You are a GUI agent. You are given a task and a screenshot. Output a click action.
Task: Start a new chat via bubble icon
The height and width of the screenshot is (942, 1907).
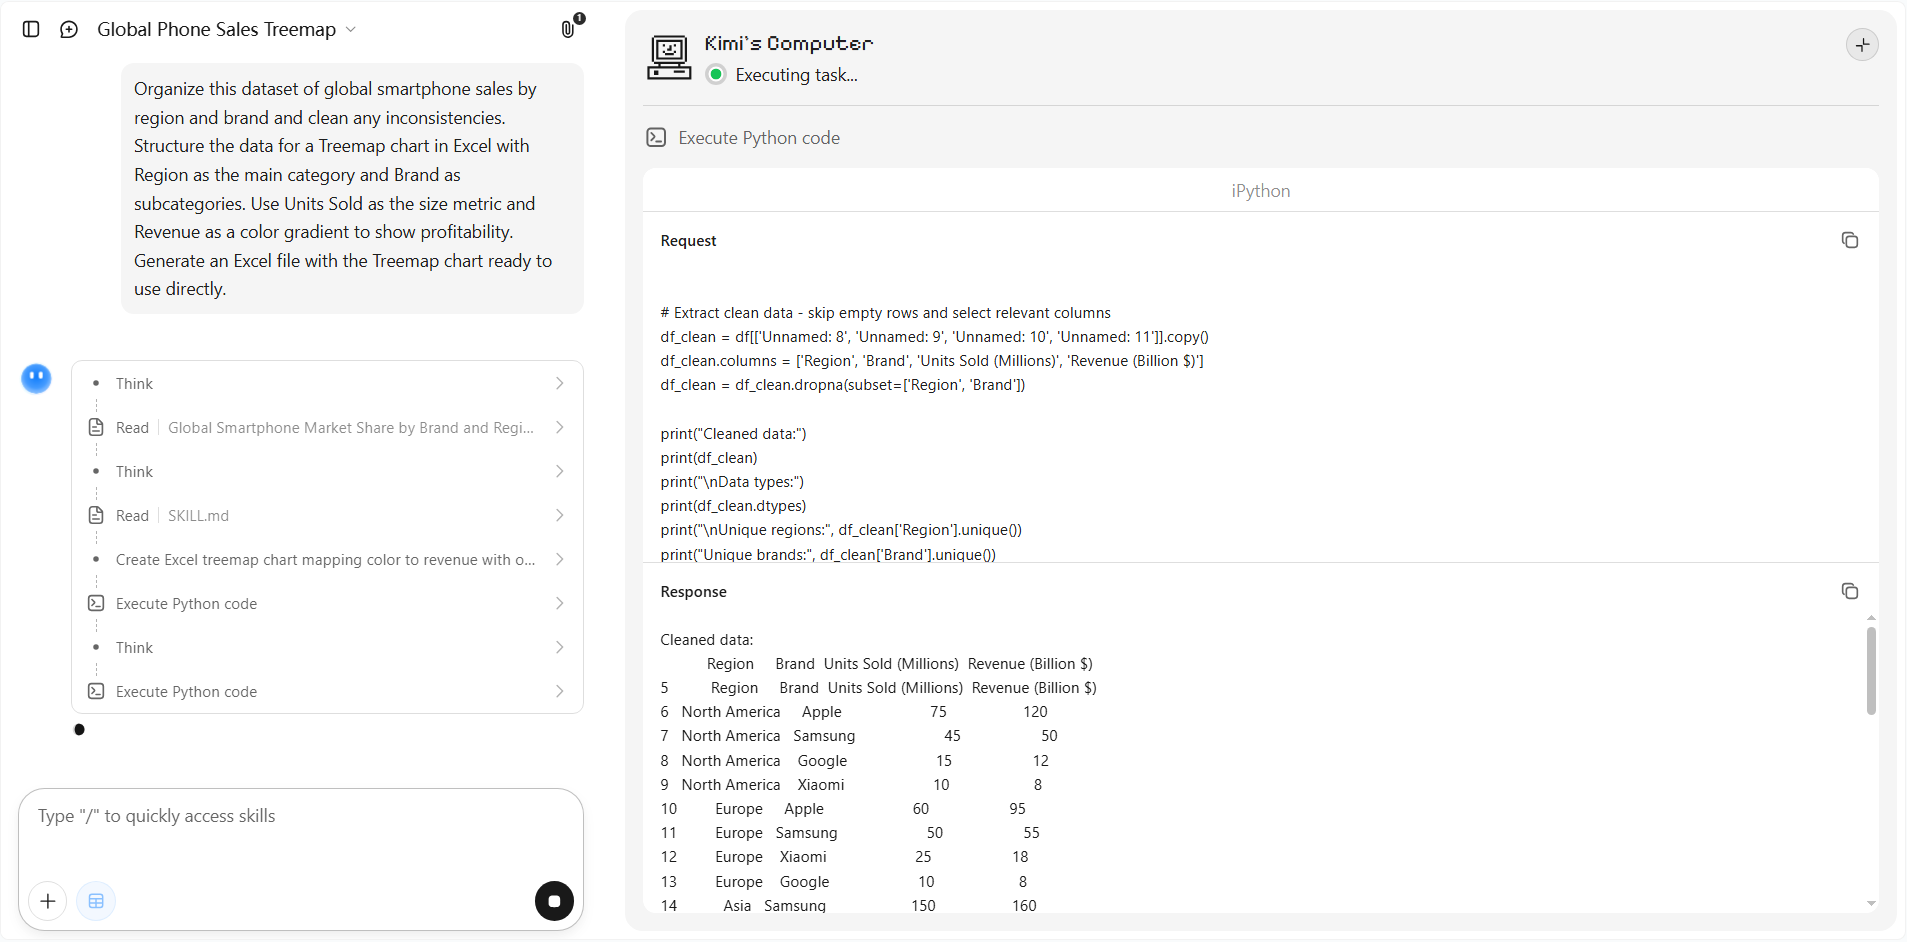tap(69, 29)
